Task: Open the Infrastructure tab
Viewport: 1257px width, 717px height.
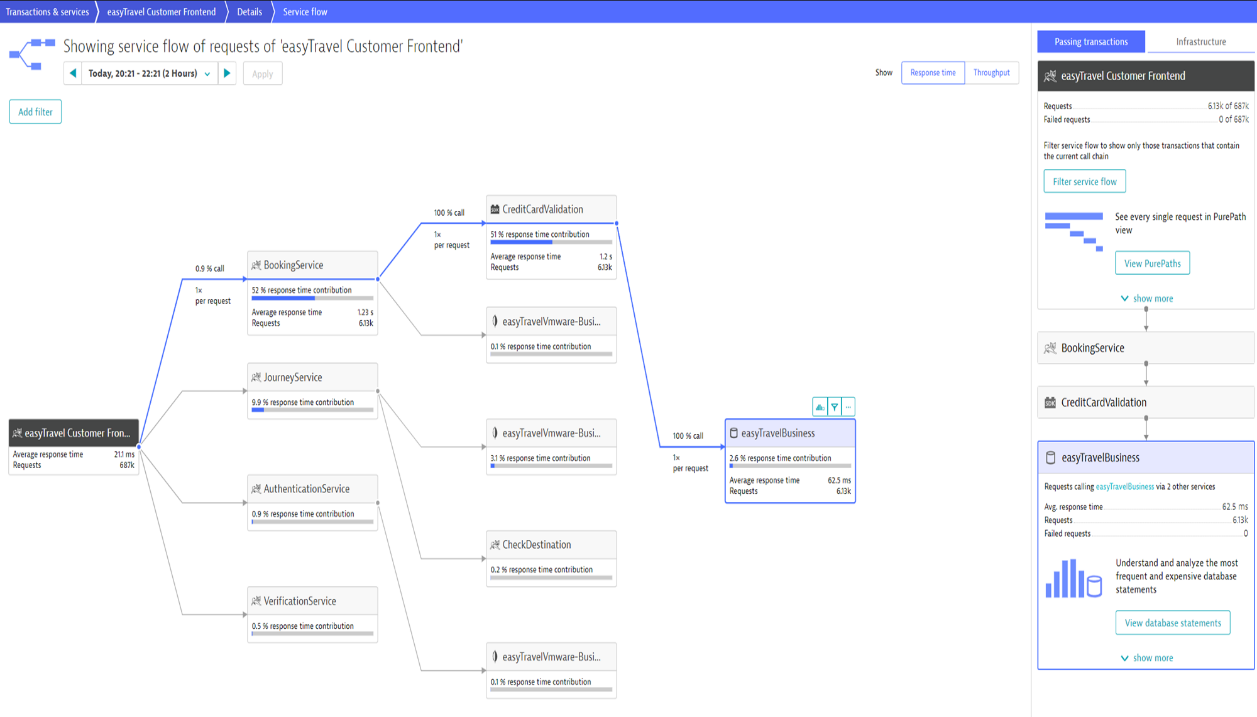Action: tap(1200, 42)
